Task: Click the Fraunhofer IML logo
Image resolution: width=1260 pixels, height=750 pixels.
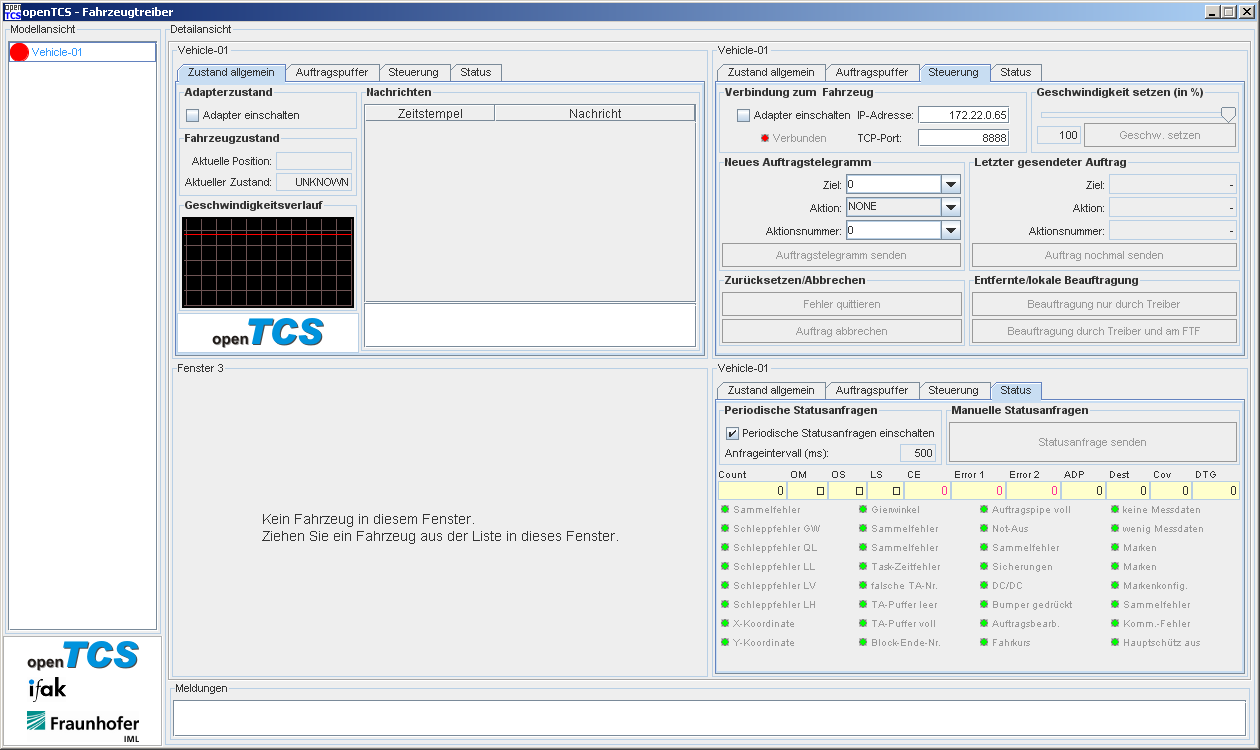Action: [82, 724]
